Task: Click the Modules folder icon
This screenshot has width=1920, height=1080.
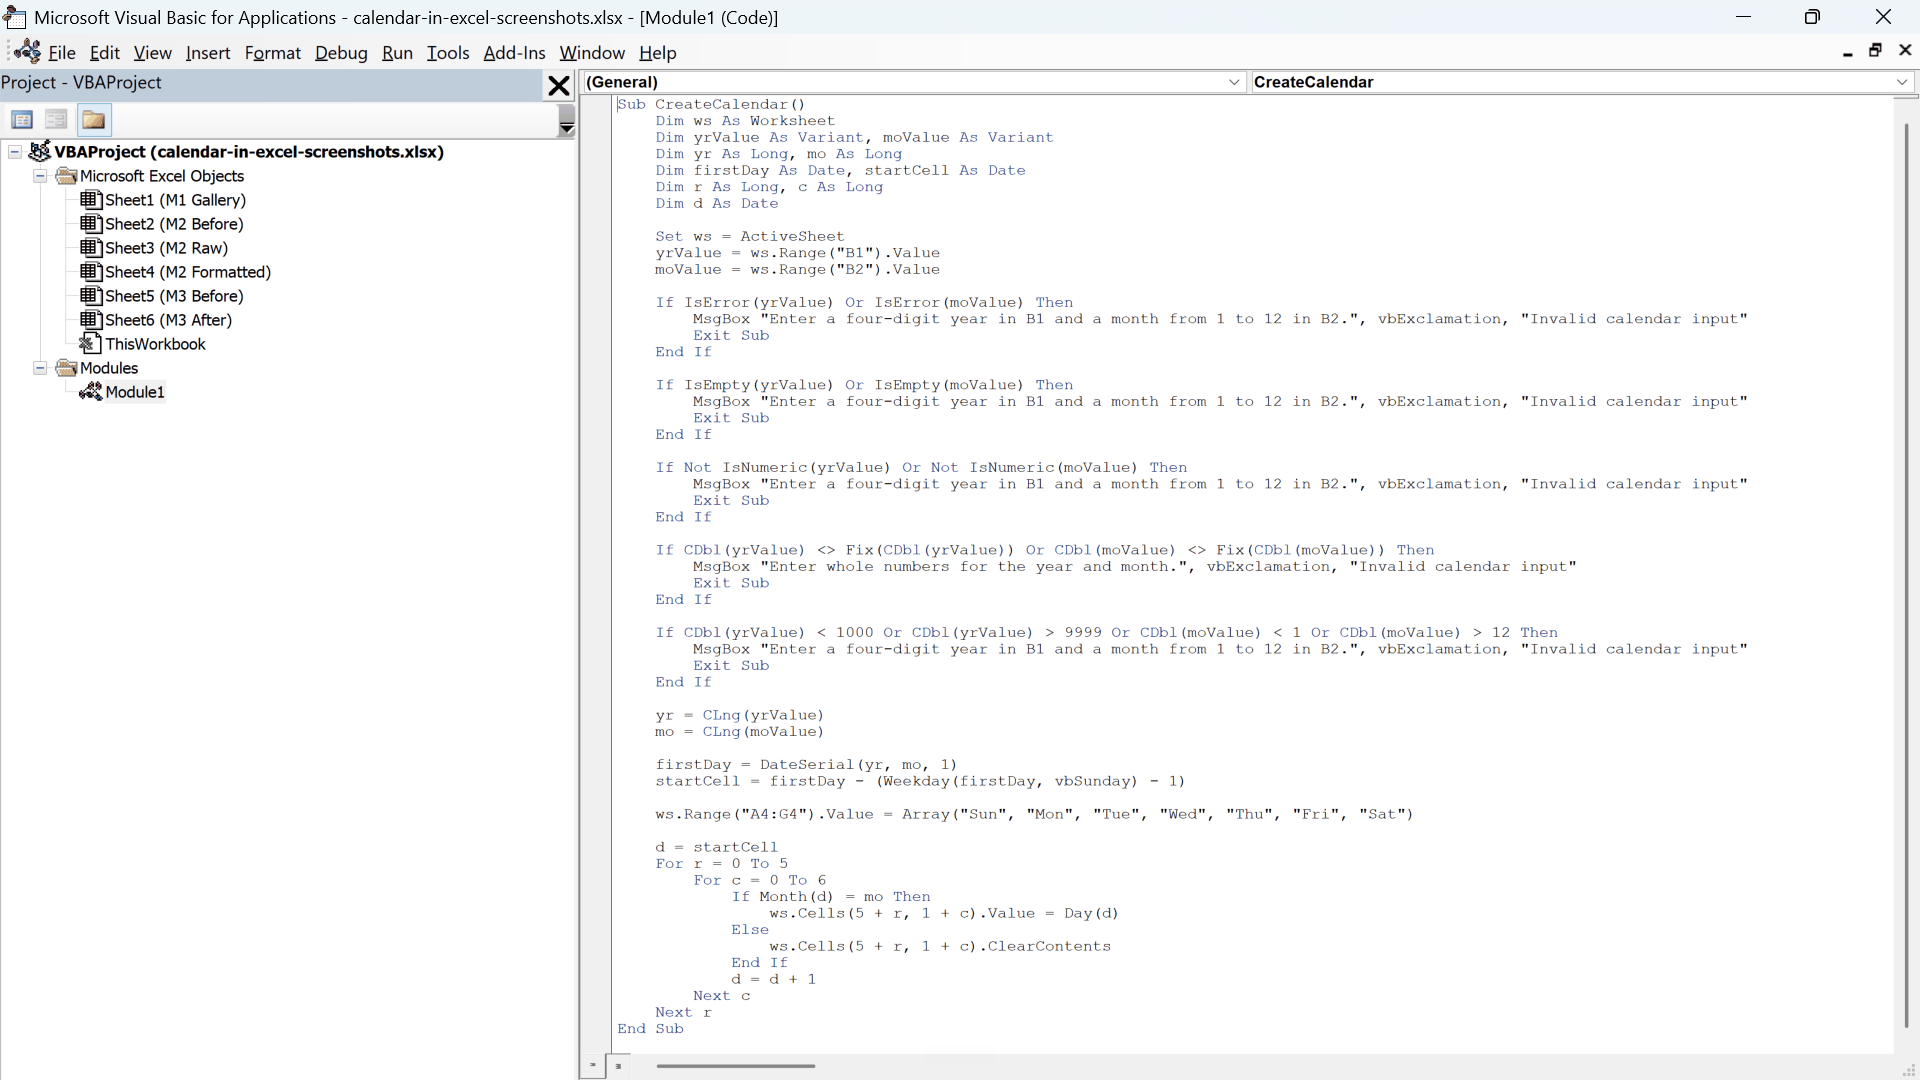Action: (67, 368)
